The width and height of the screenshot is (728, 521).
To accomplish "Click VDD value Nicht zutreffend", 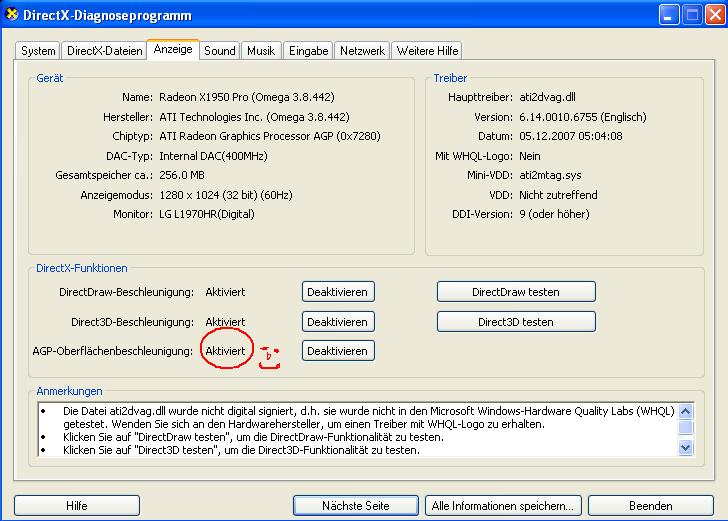I will point(558,195).
